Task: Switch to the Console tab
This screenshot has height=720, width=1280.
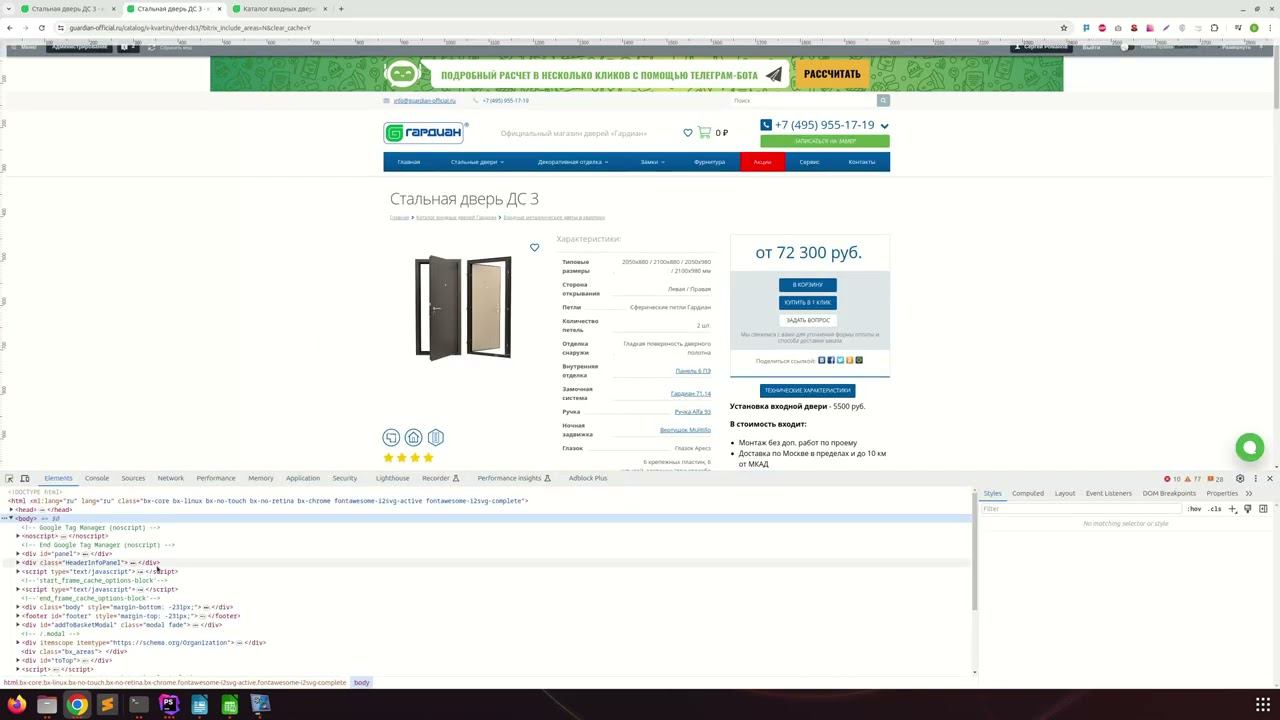Action: [x=97, y=478]
